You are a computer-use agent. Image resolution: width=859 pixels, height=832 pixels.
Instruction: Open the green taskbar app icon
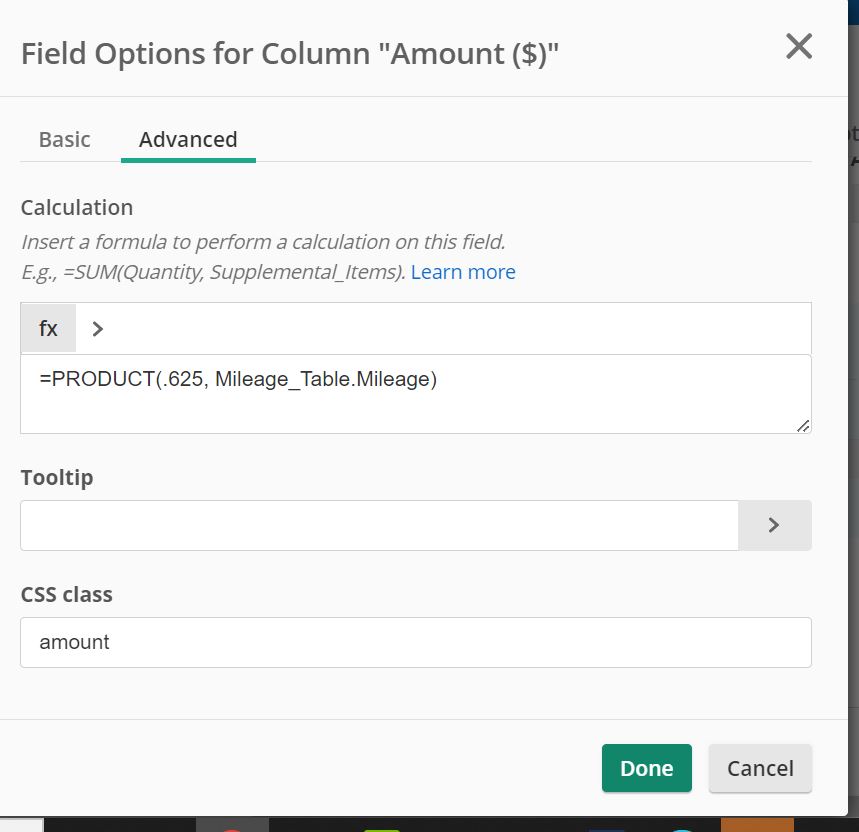pyautogui.click(x=382, y=828)
